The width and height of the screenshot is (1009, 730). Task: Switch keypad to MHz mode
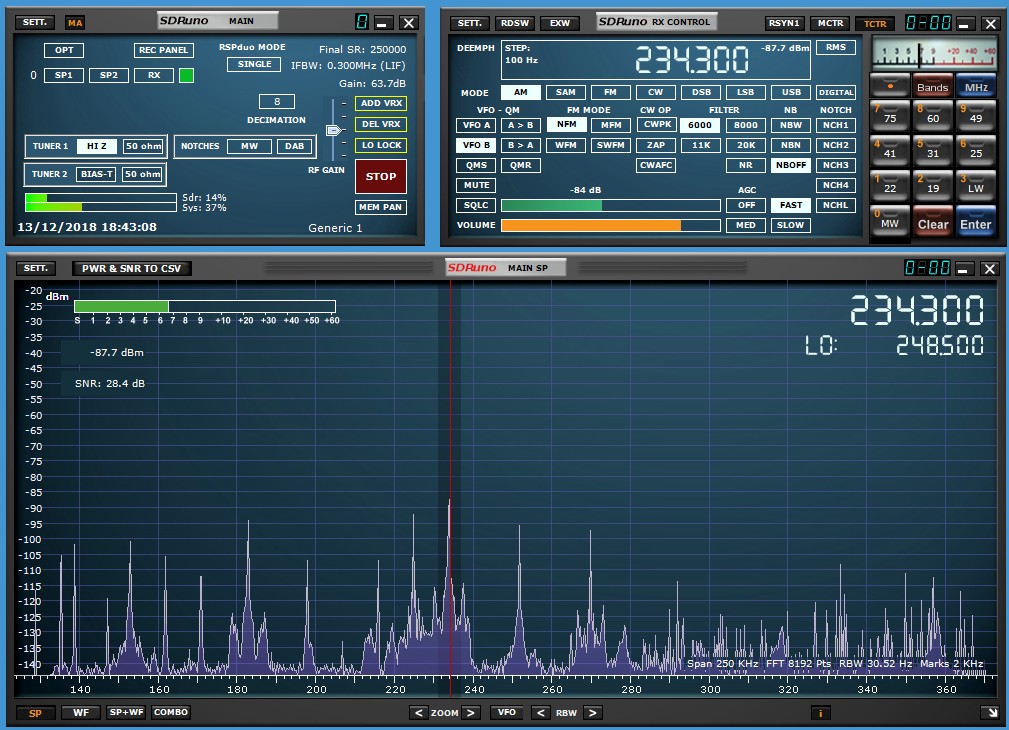coord(976,86)
